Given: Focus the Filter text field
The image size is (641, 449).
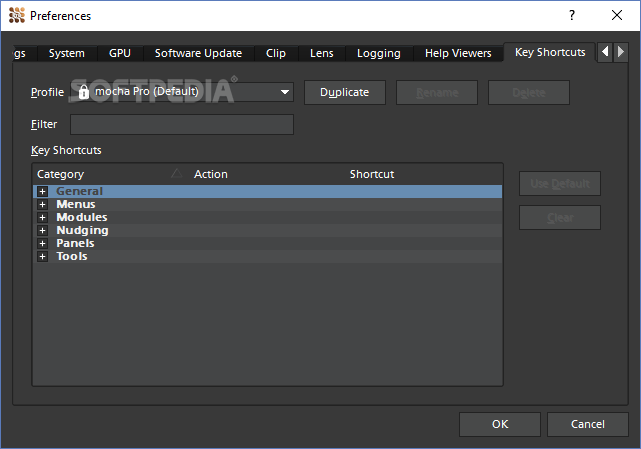Looking at the screenshot, I should pyautogui.click(x=182, y=124).
